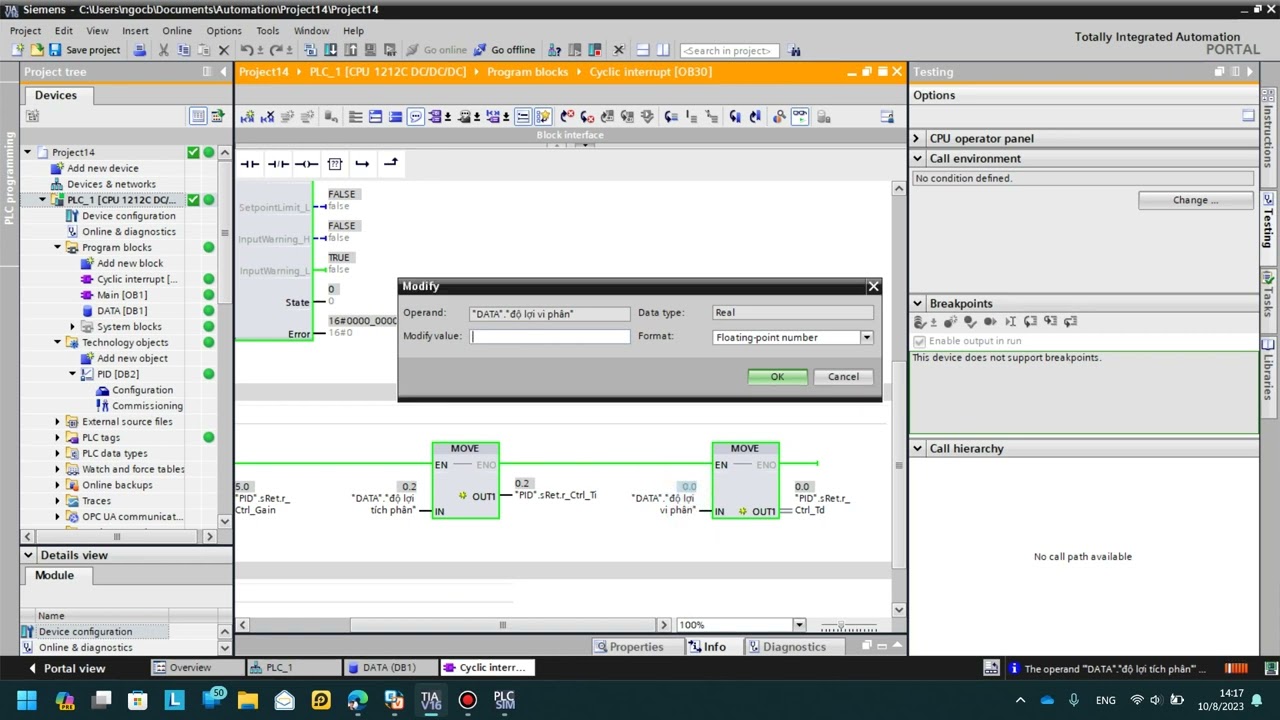
Task: Expand the PLC tags folder
Action: (x=58, y=437)
